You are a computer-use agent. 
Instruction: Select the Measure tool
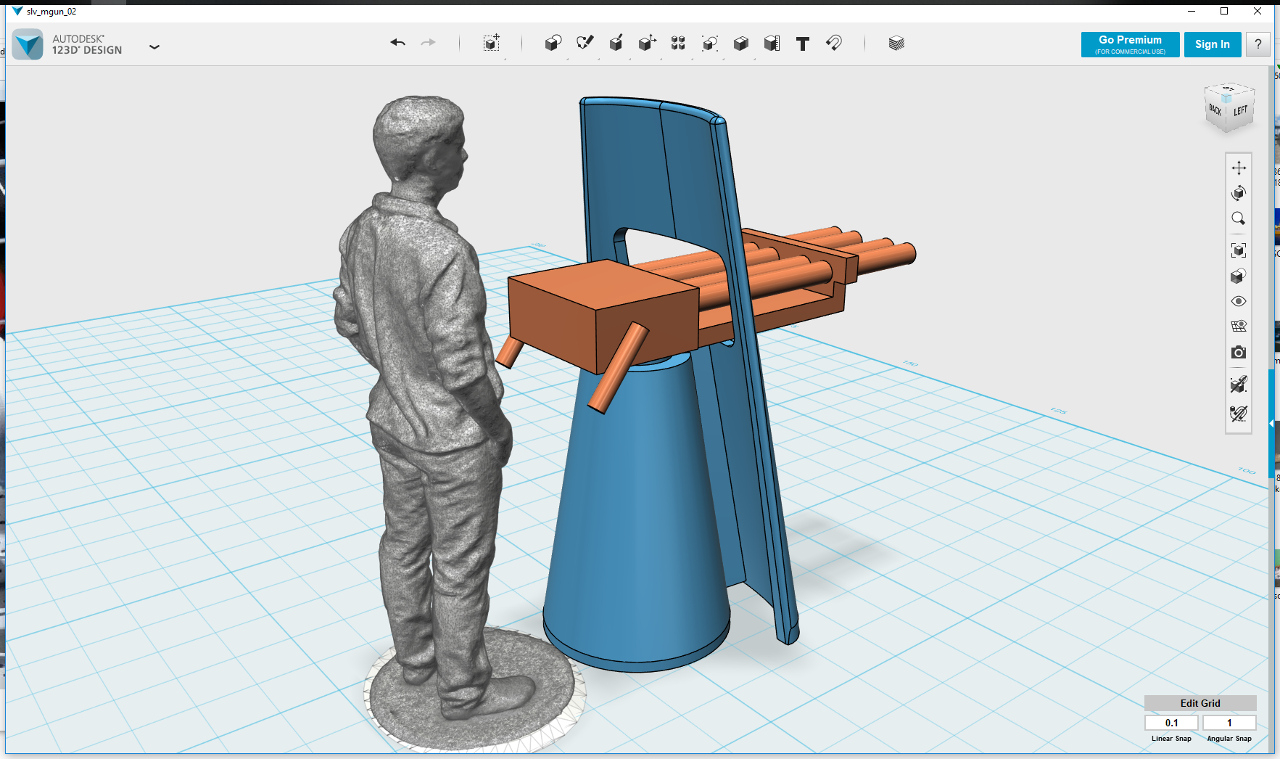[772, 43]
